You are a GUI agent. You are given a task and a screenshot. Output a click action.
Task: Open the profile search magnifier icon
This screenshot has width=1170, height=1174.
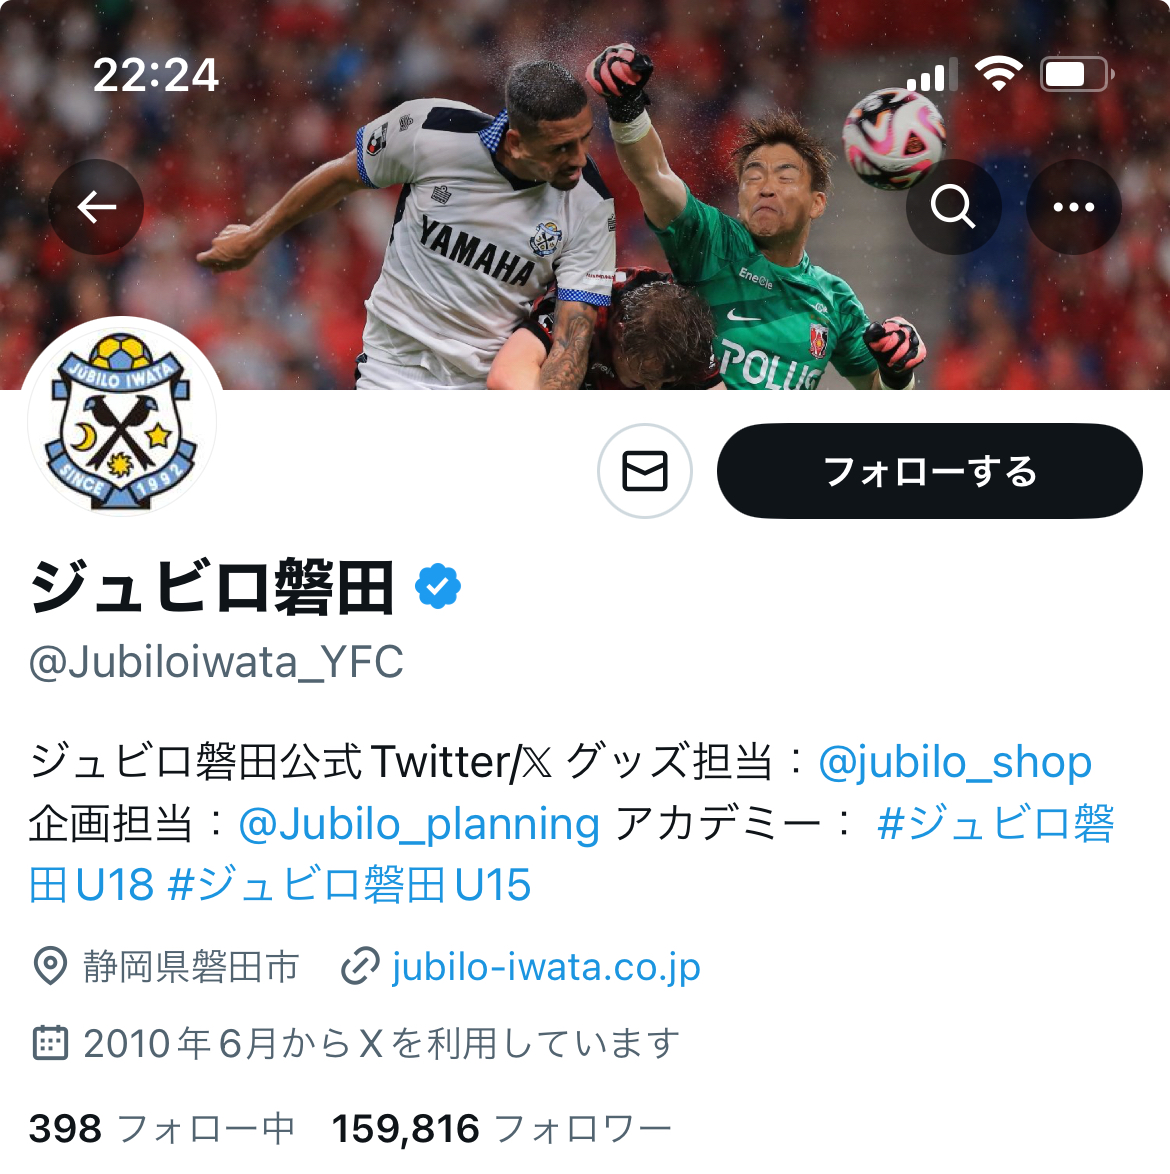coord(953,207)
